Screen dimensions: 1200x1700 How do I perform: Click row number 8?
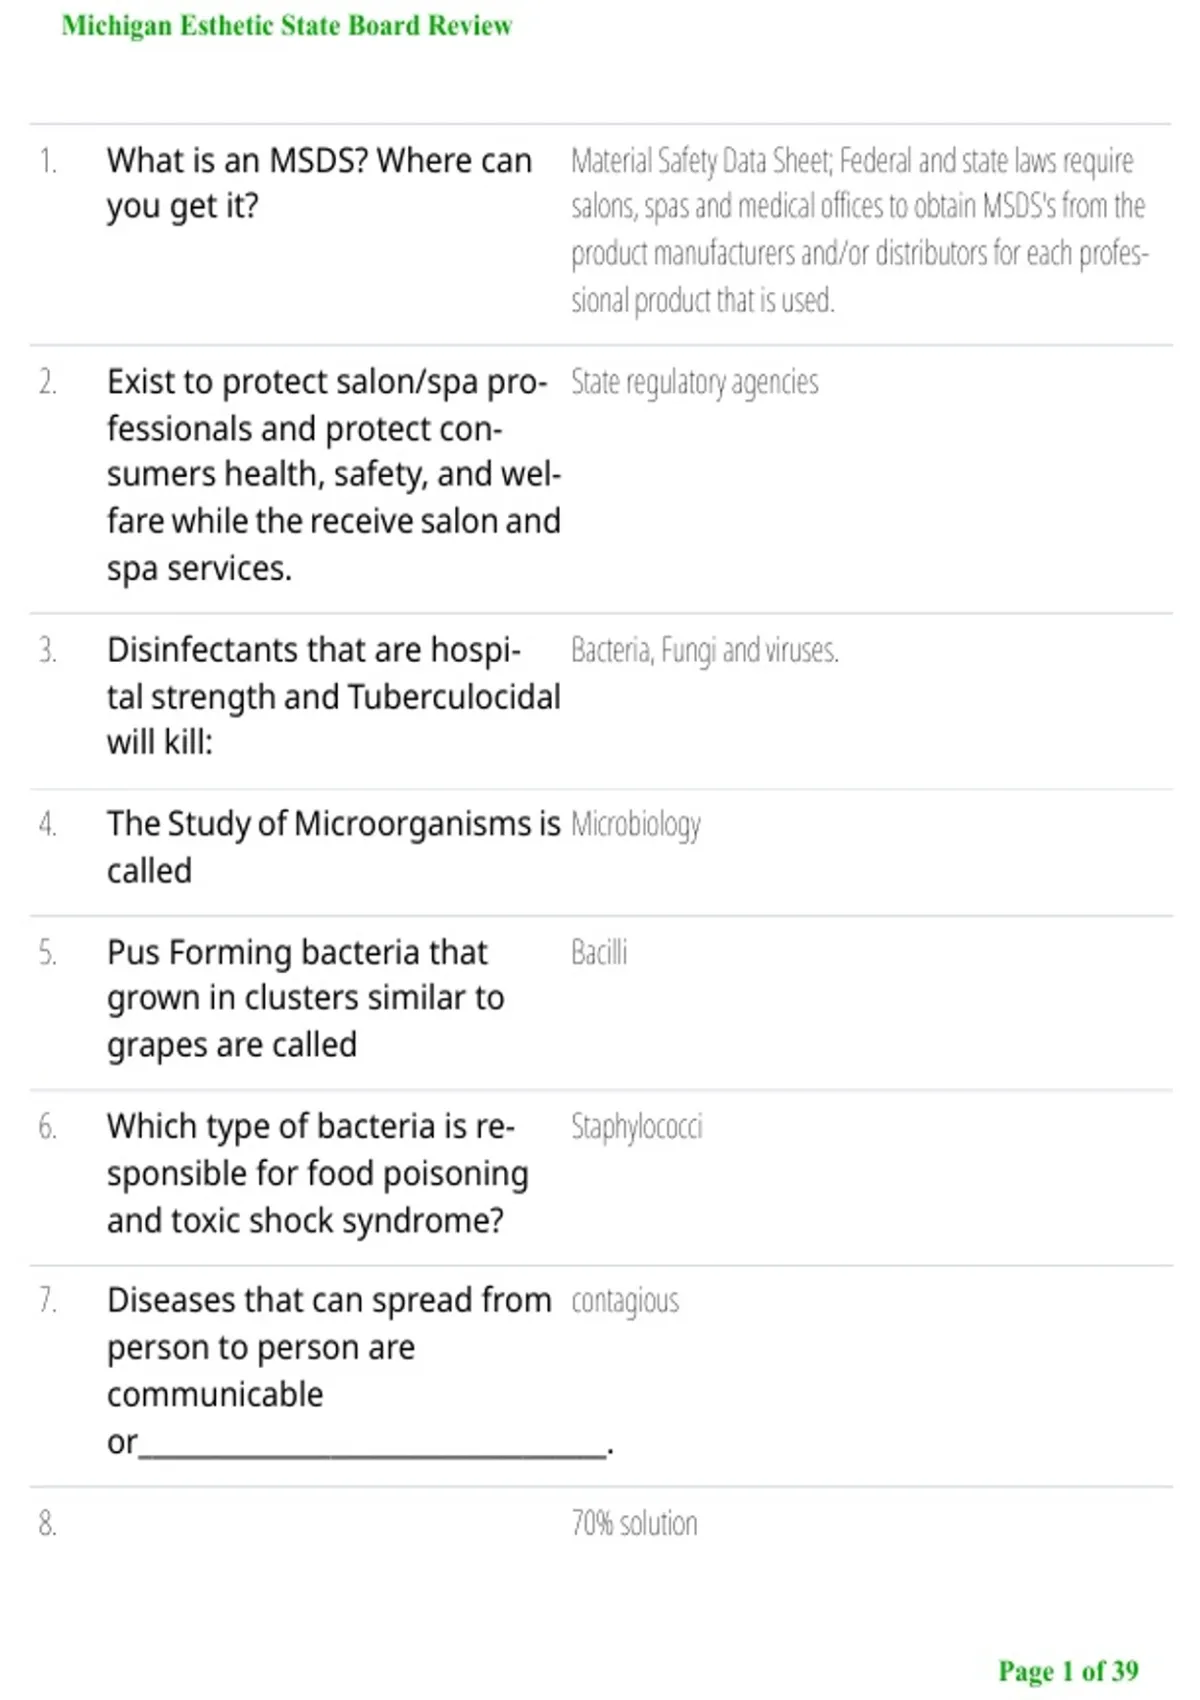coord(47,1523)
